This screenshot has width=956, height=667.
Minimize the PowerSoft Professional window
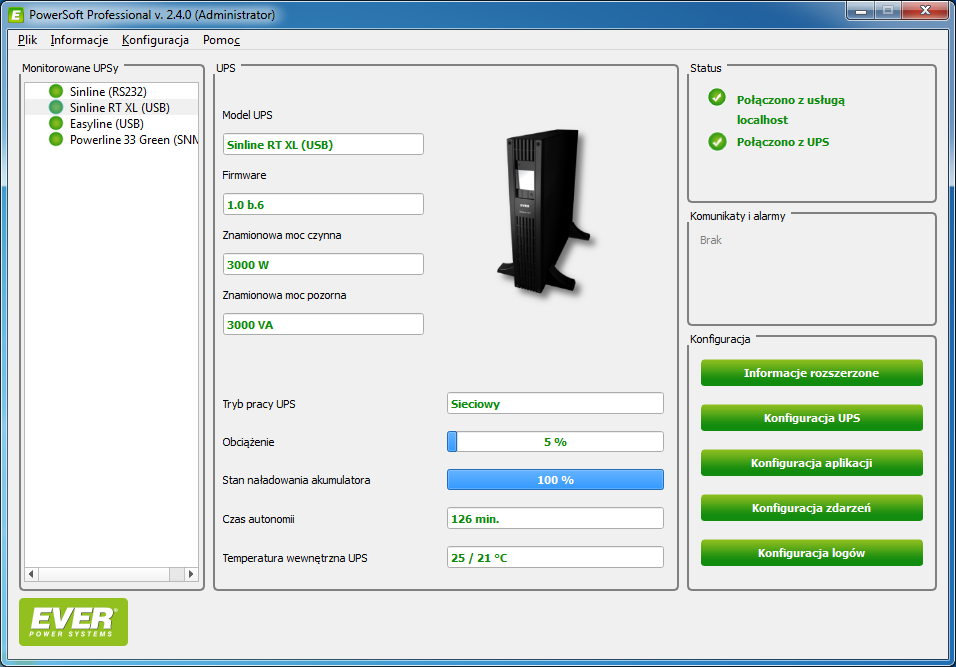tap(861, 10)
